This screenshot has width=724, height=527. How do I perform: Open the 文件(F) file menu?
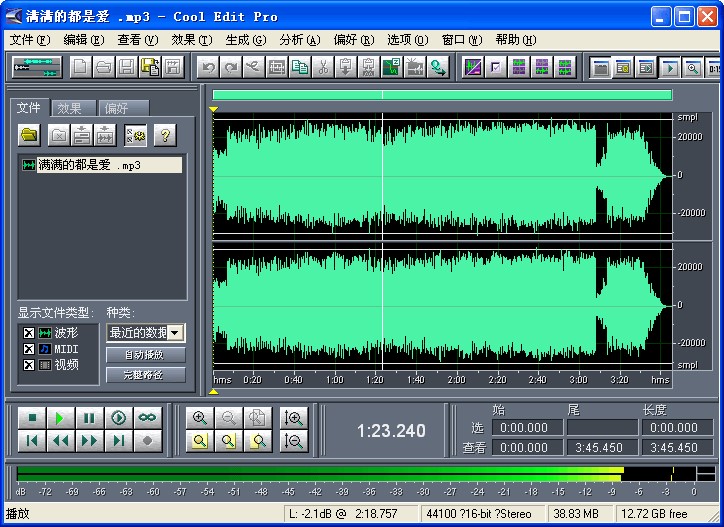tap(29, 40)
